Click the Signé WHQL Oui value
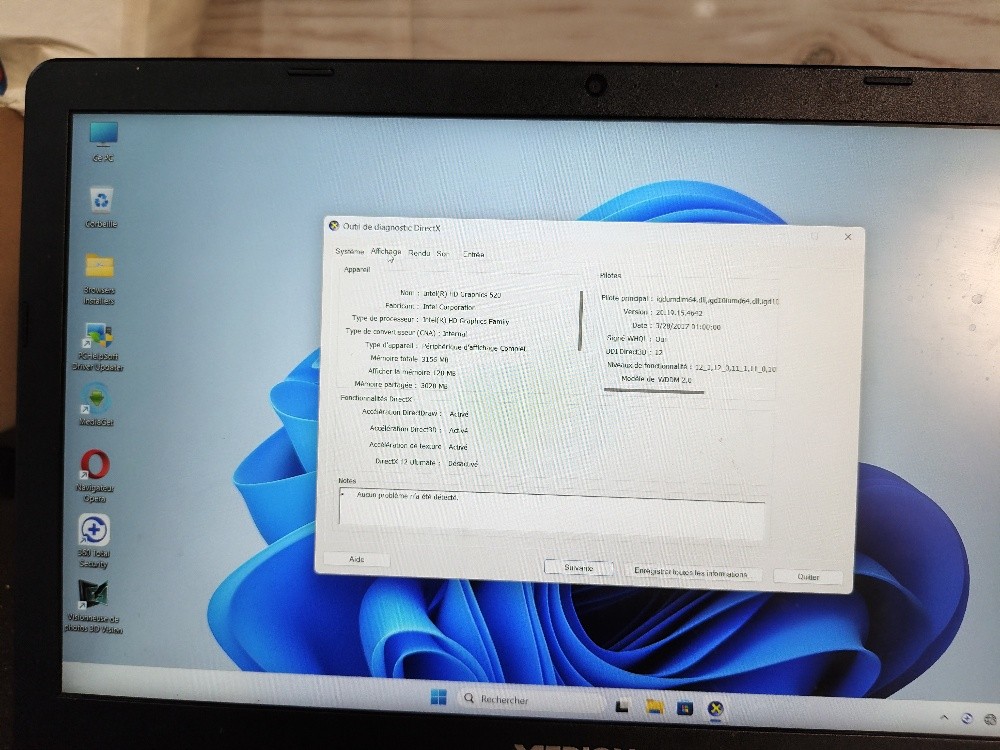The height and width of the screenshot is (750, 1000). point(661,339)
